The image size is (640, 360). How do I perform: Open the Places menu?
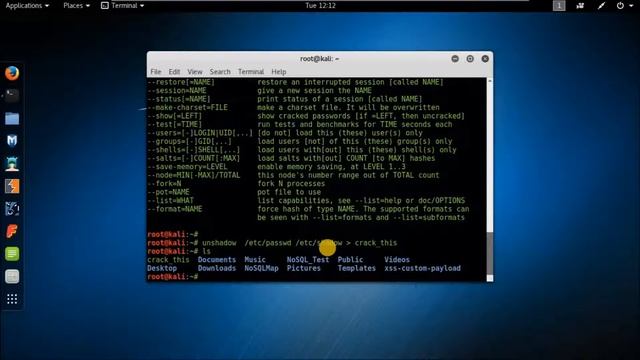(76, 6)
